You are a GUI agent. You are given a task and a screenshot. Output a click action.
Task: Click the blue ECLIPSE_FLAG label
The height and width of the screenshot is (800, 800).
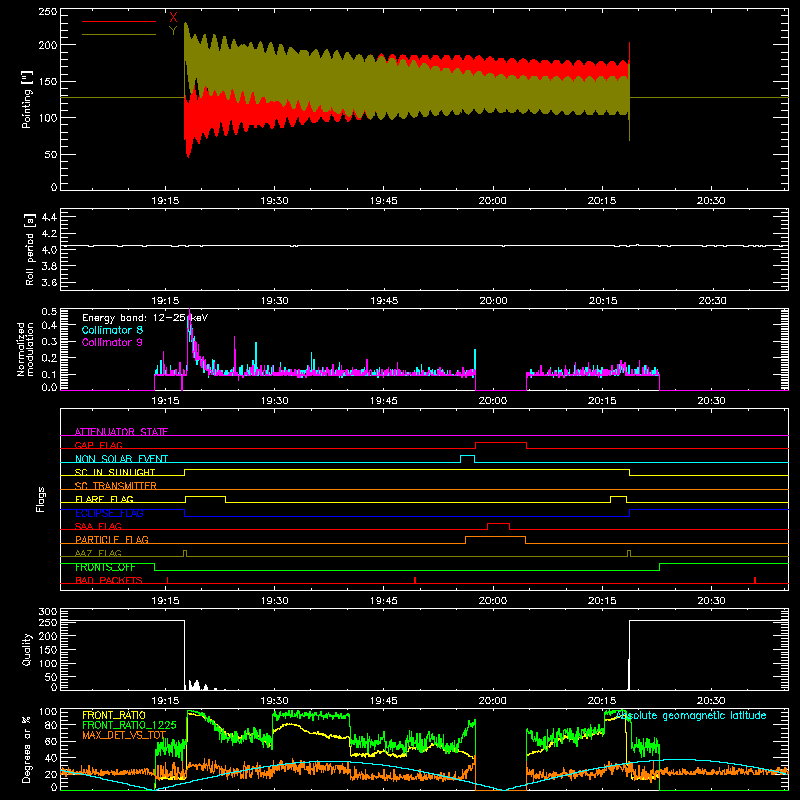click(x=109, y=513)
